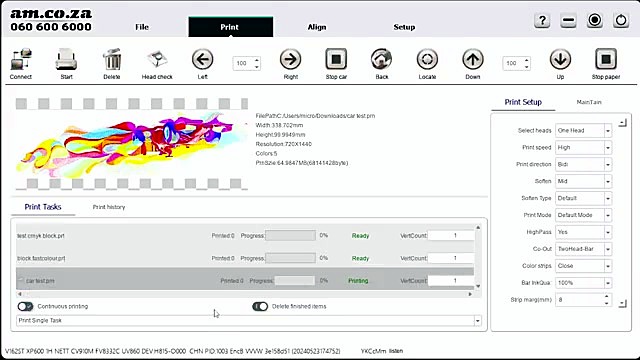Select the Print tab
The height and width of the screenshot is (360, 640).
pyautogui.click(x=231, y=27)
